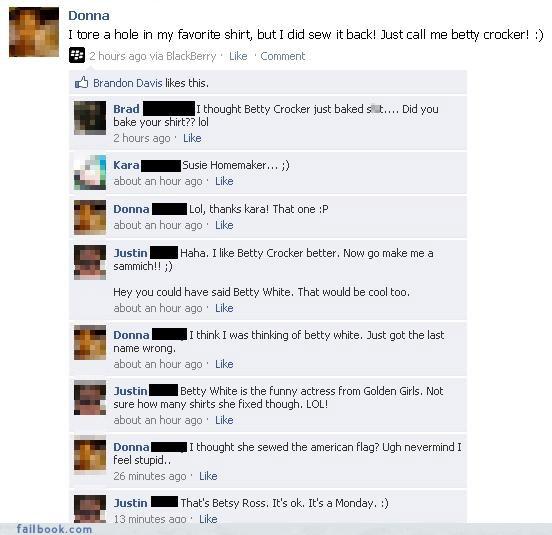Open Donna's name link at top of post
Viewport: 552px width, 535px height.
(89, 15)
